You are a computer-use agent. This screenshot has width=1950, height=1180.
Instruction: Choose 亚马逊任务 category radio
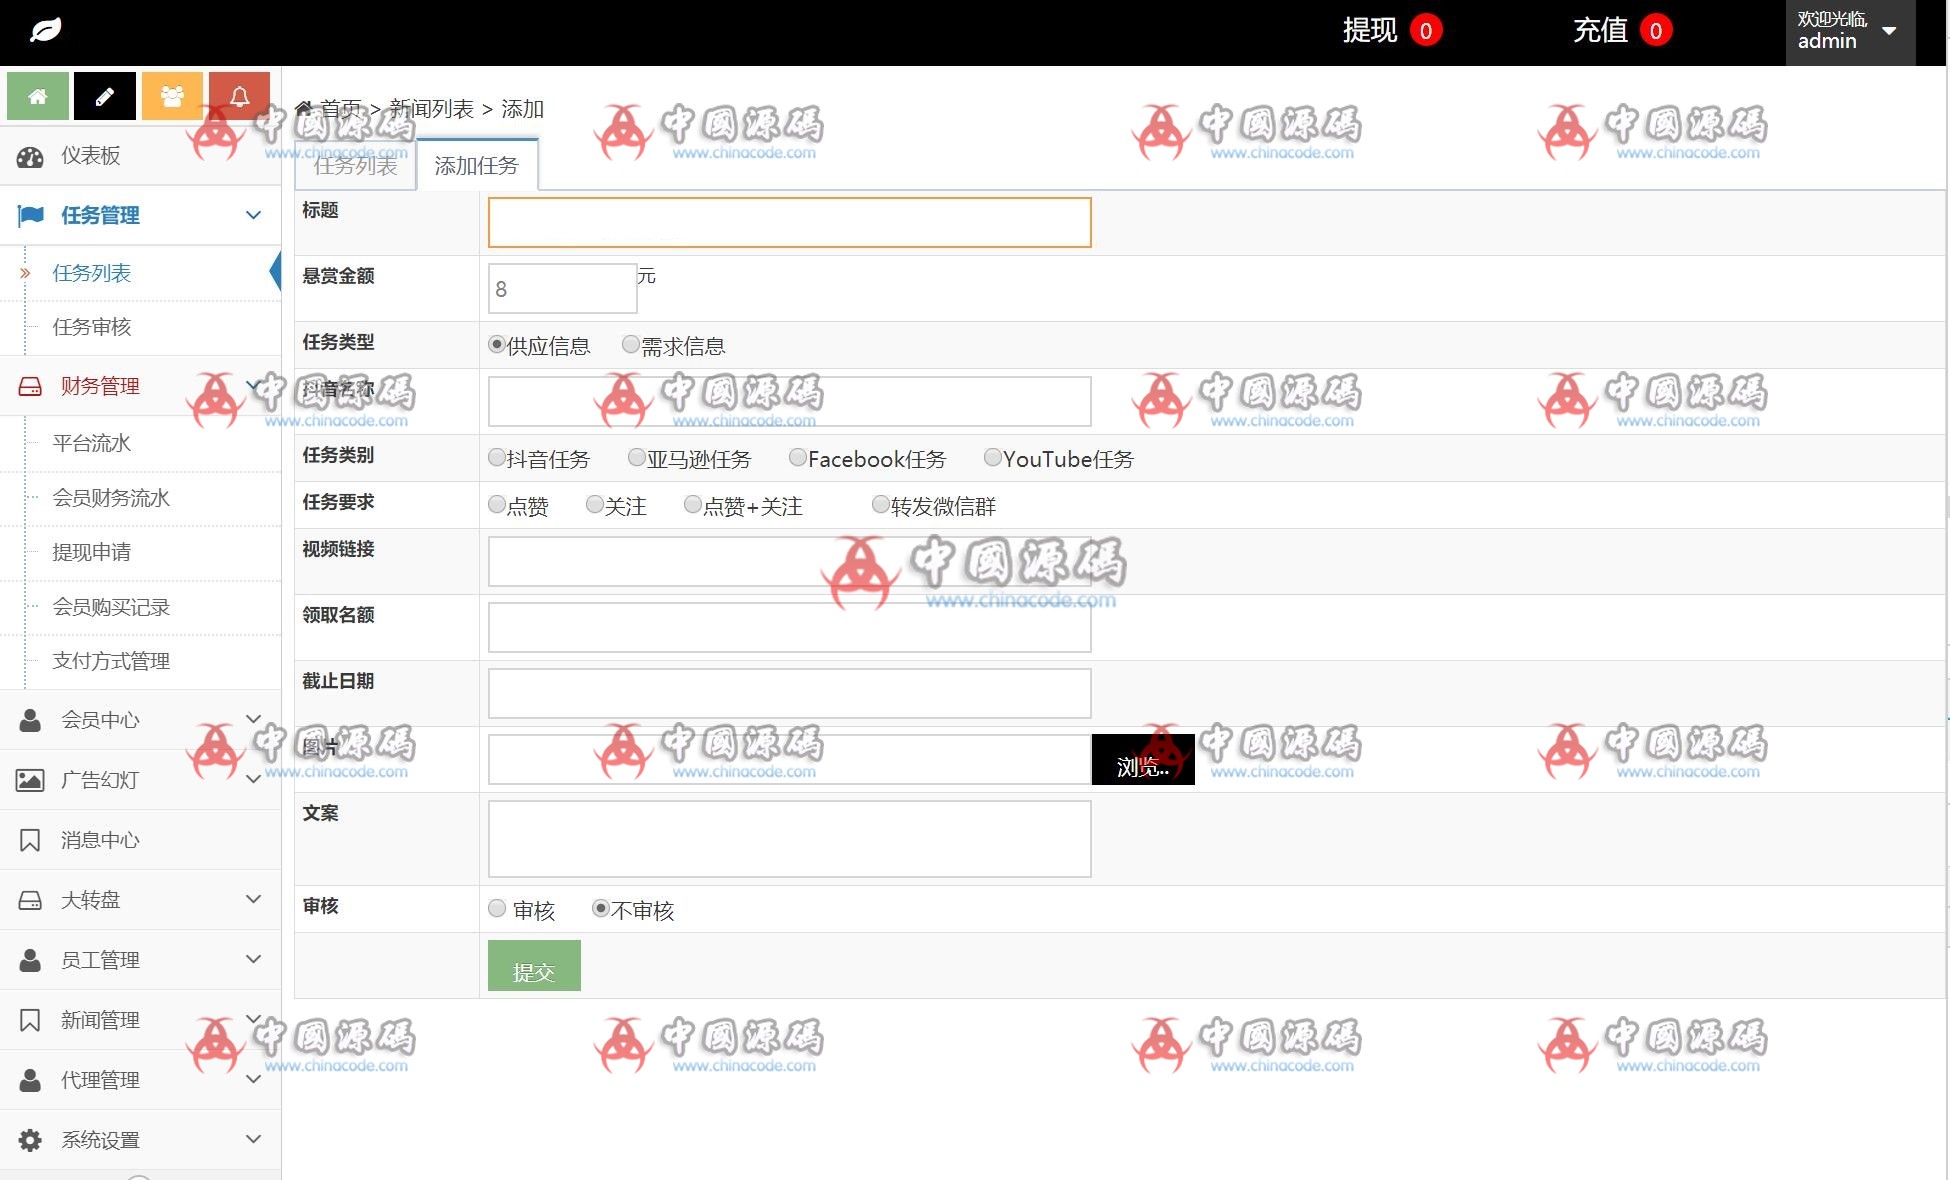tap(637, 457)
